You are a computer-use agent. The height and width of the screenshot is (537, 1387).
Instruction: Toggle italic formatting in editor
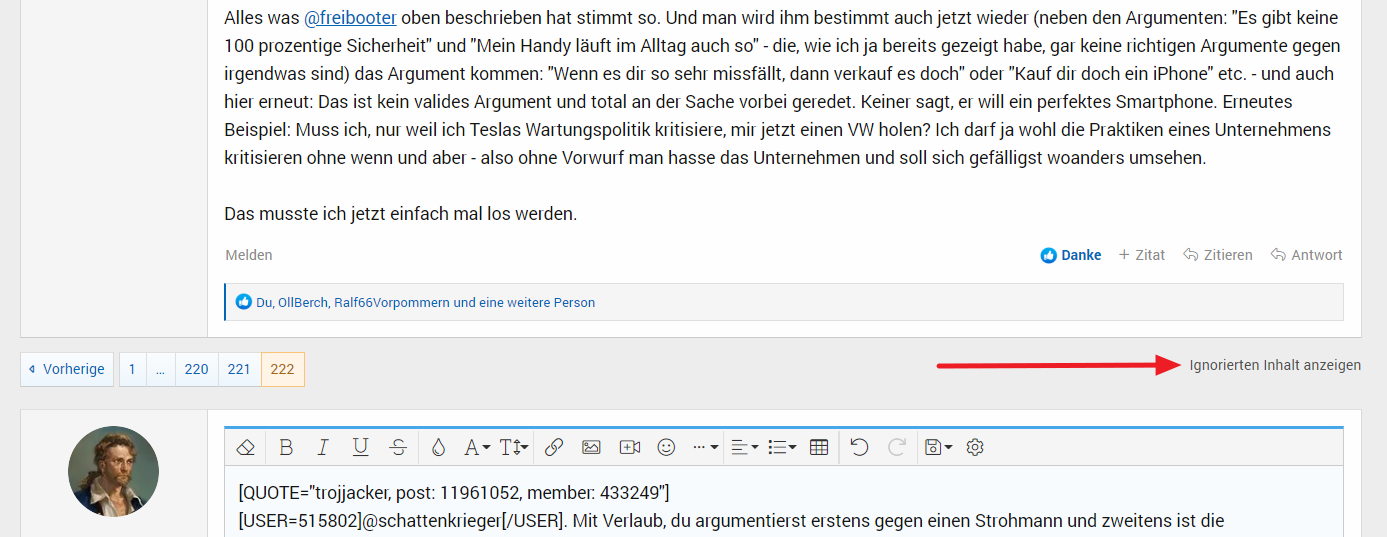click(323, 447)
